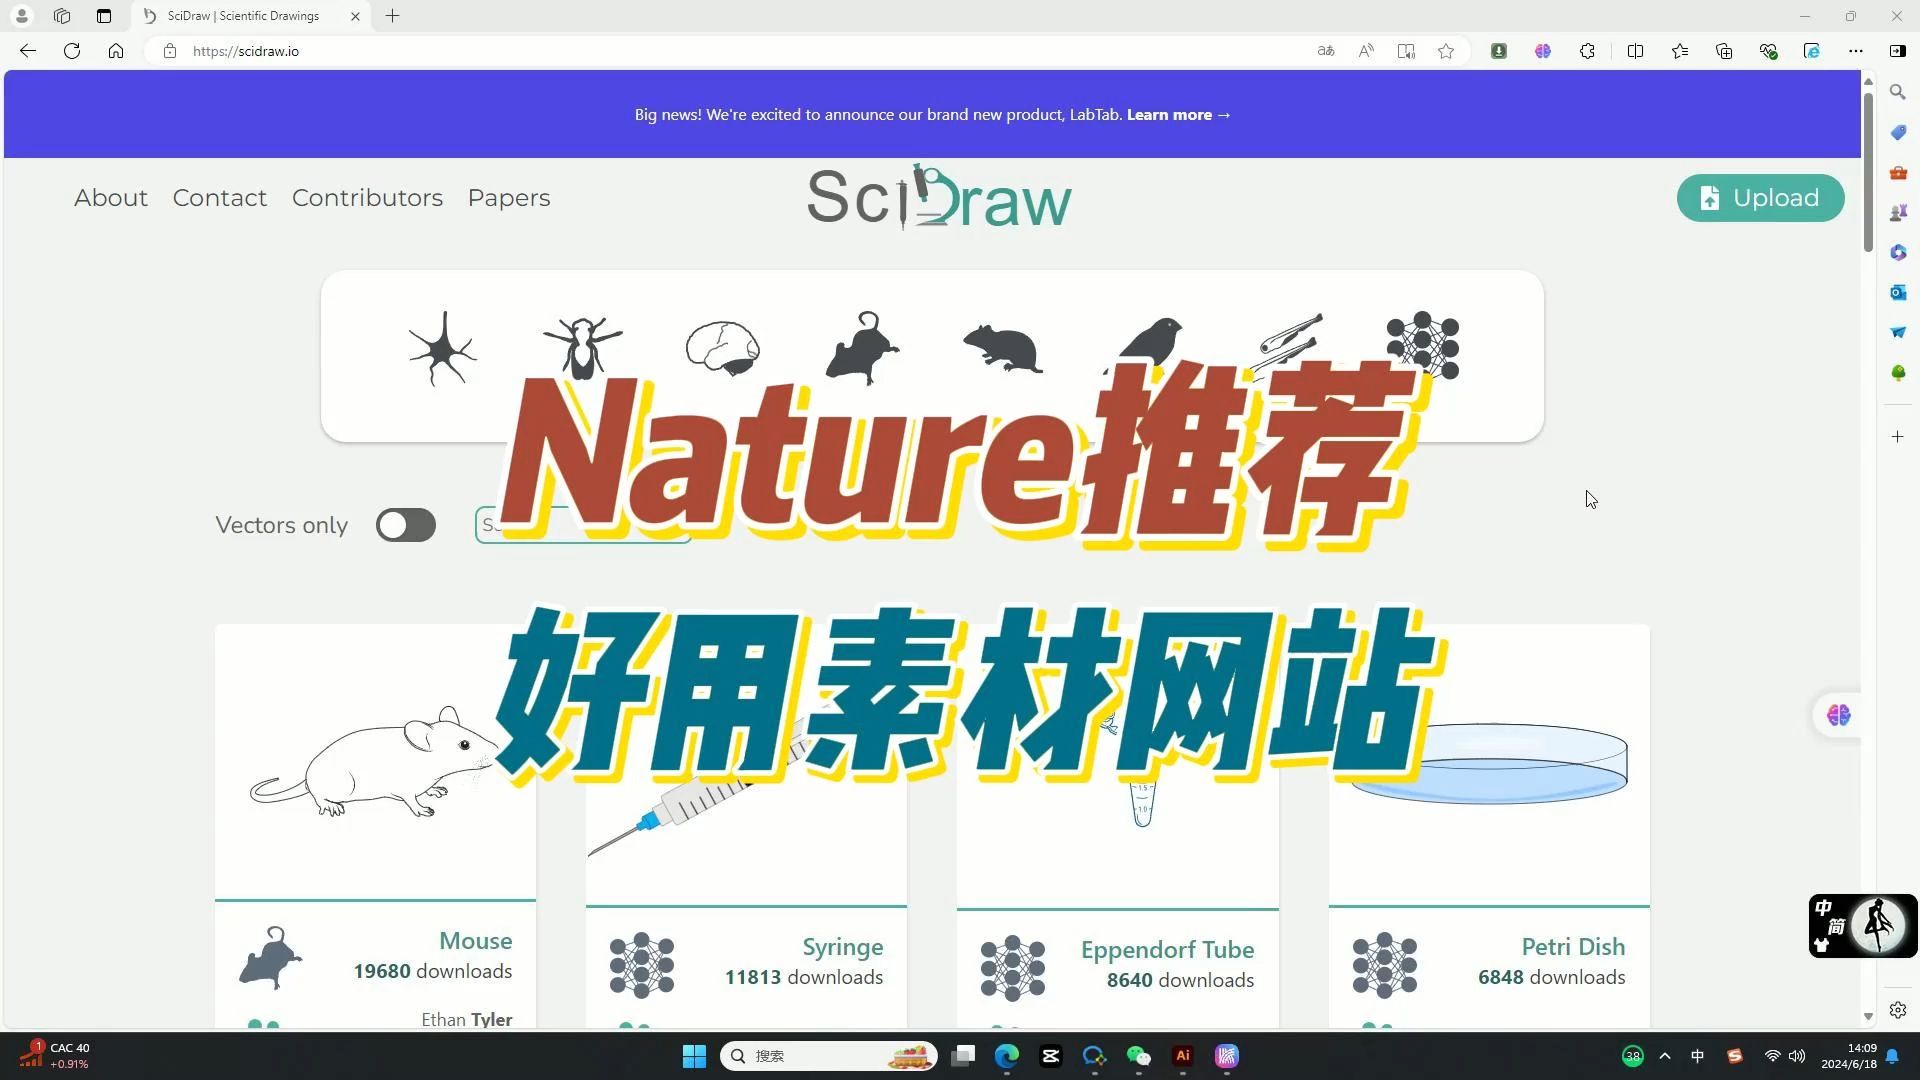Add an app to sidebar plus

click(x=1898, y=437)
